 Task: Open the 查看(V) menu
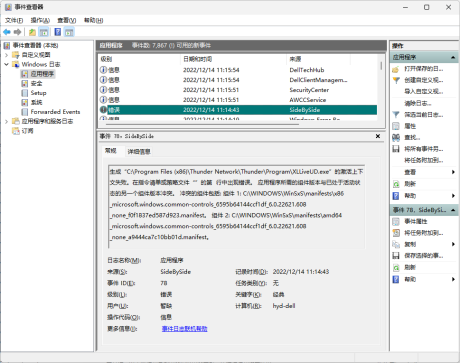[67, 20]
